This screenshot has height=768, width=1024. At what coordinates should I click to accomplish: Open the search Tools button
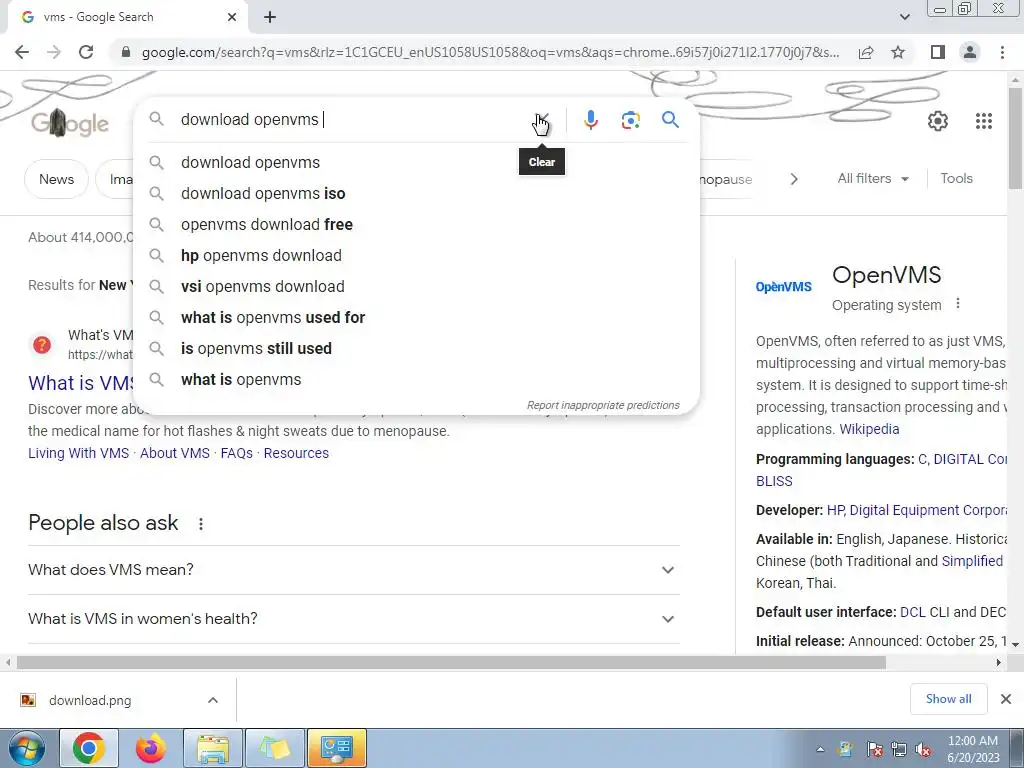(956, 178)
